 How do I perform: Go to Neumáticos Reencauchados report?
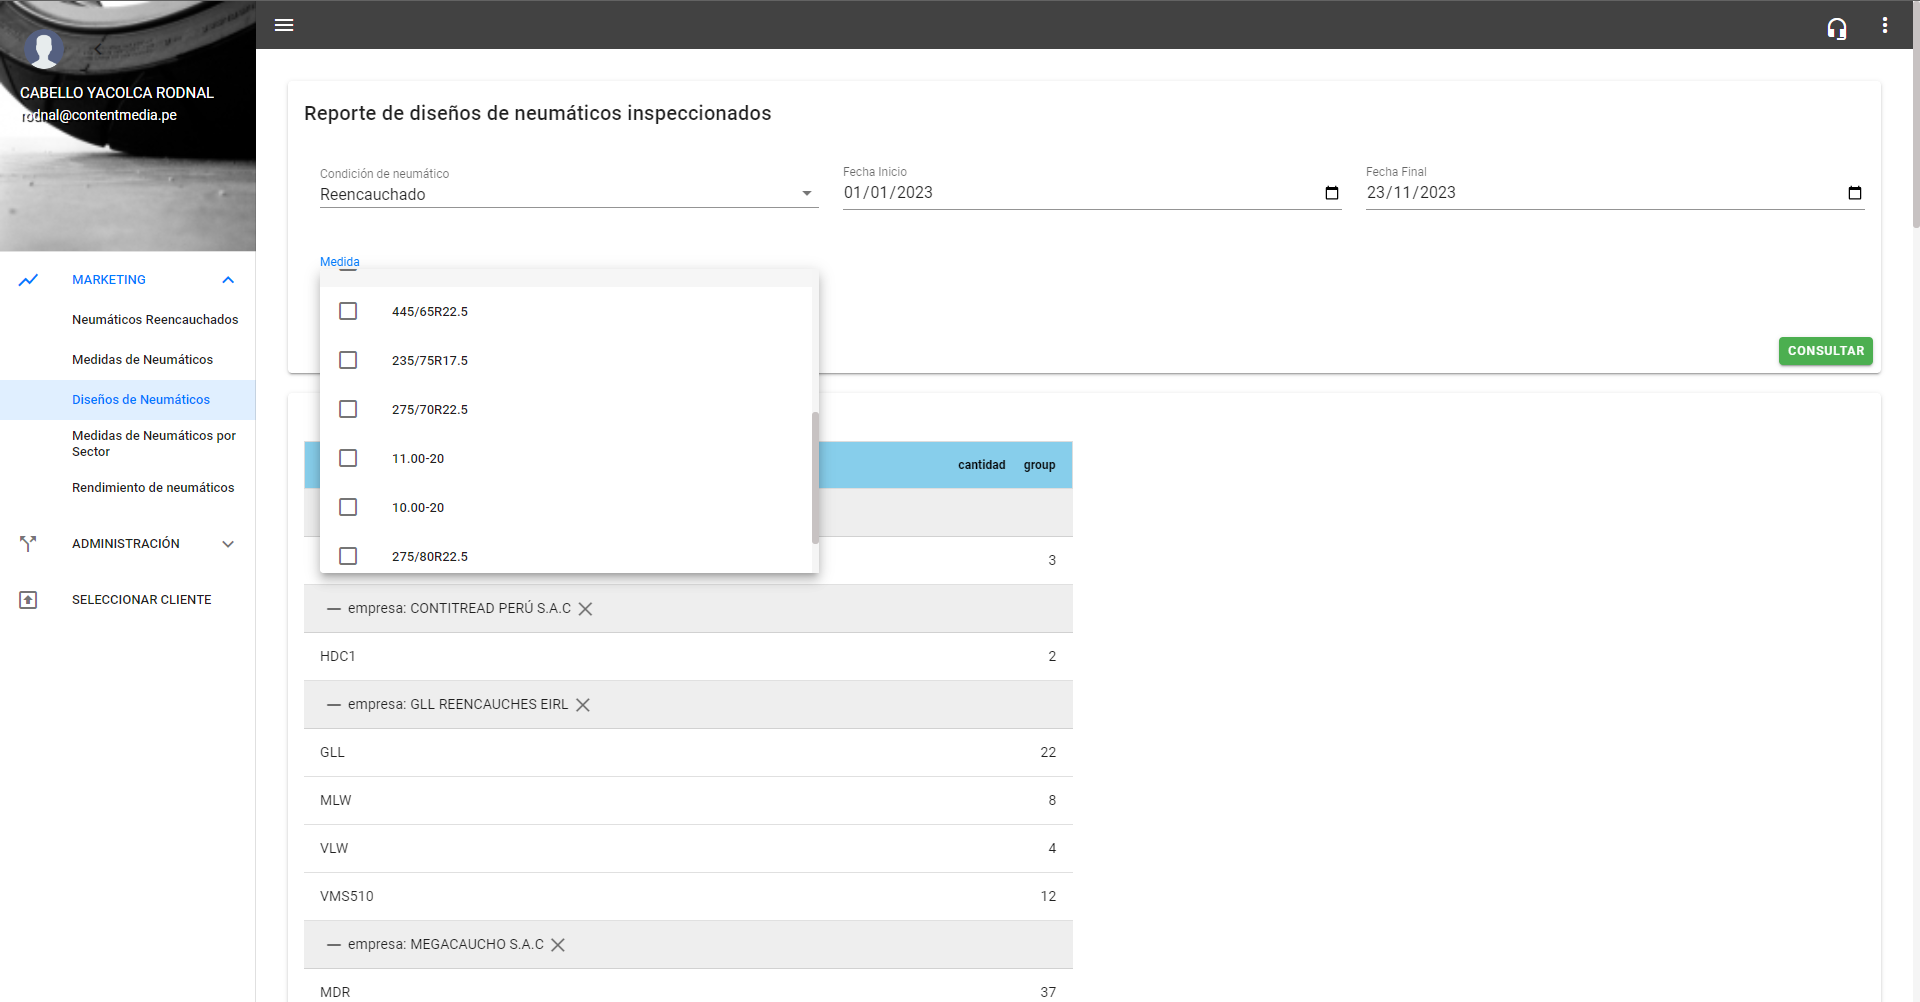click(x=155, y=320)
